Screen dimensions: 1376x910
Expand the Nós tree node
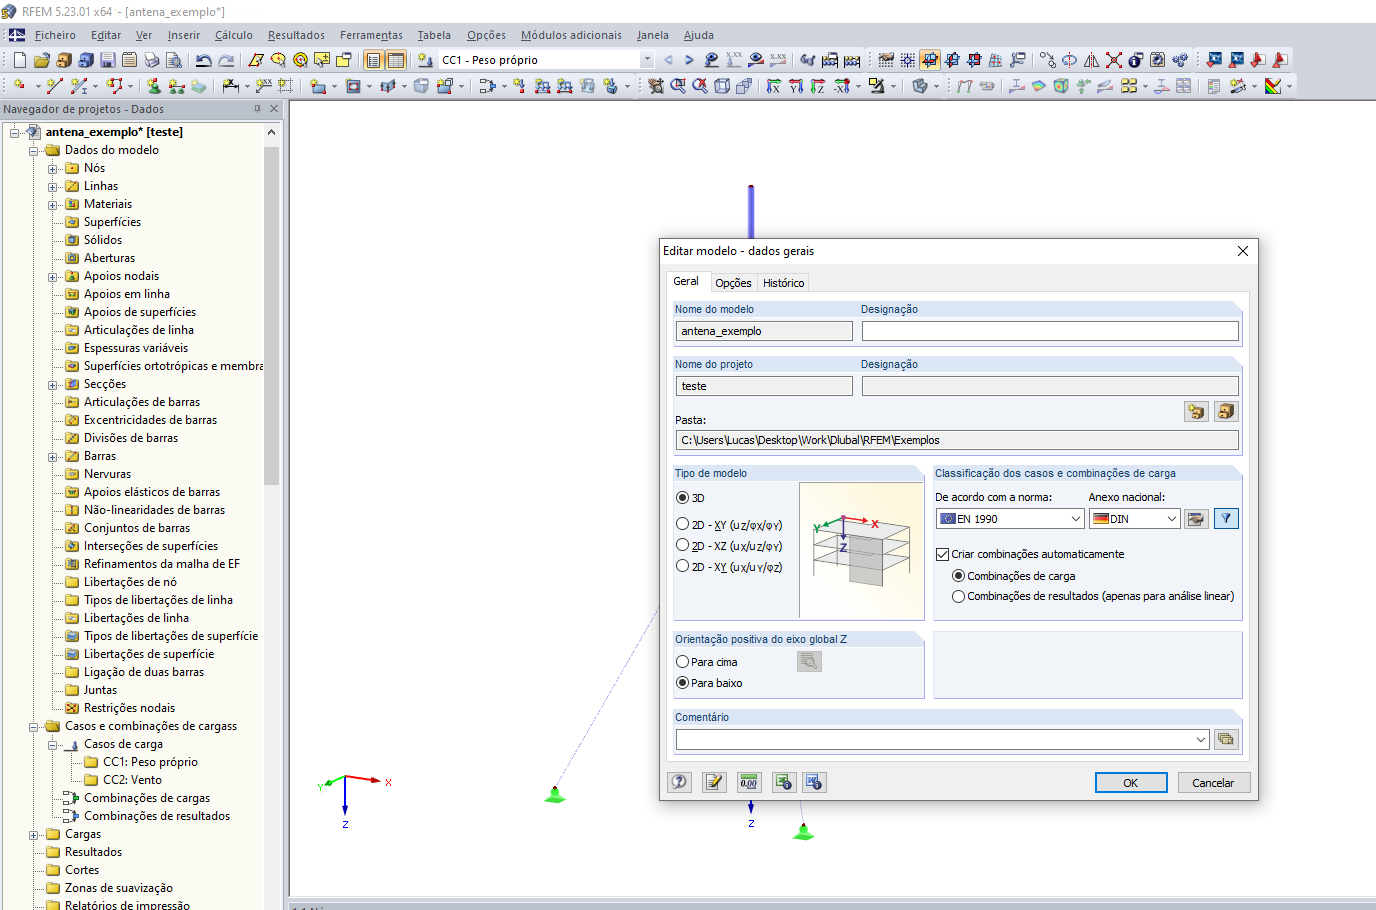click(x=53, y=169)
